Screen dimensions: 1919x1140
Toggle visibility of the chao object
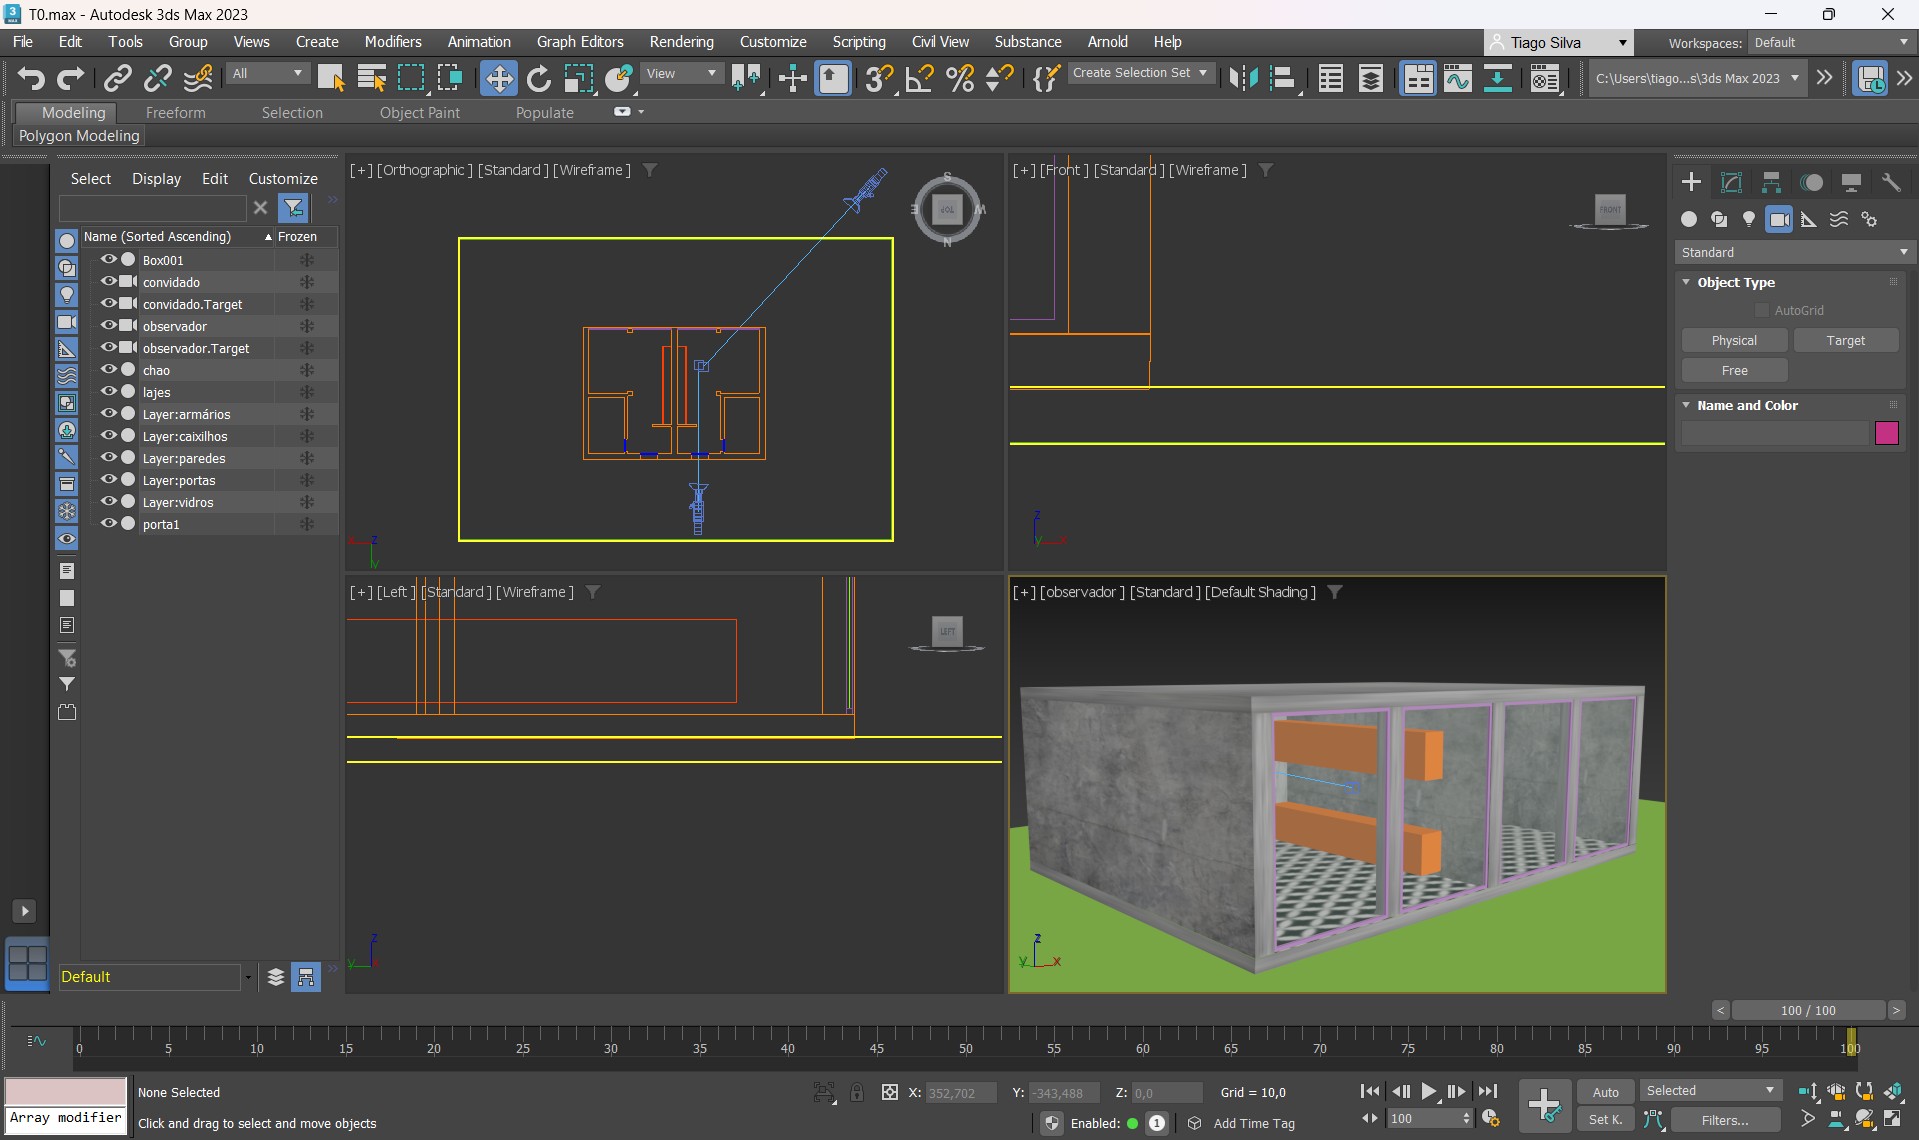coord(108,370)
